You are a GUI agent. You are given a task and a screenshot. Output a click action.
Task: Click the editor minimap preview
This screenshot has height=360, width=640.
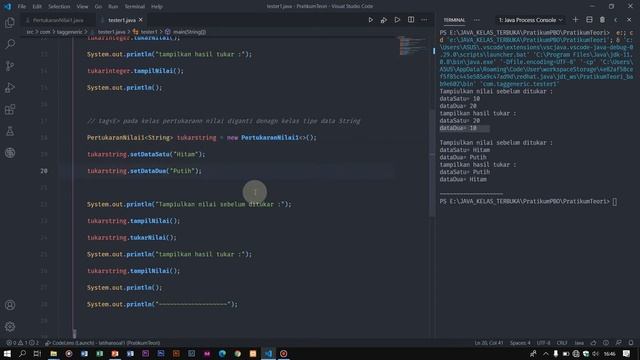pos(411,45)
